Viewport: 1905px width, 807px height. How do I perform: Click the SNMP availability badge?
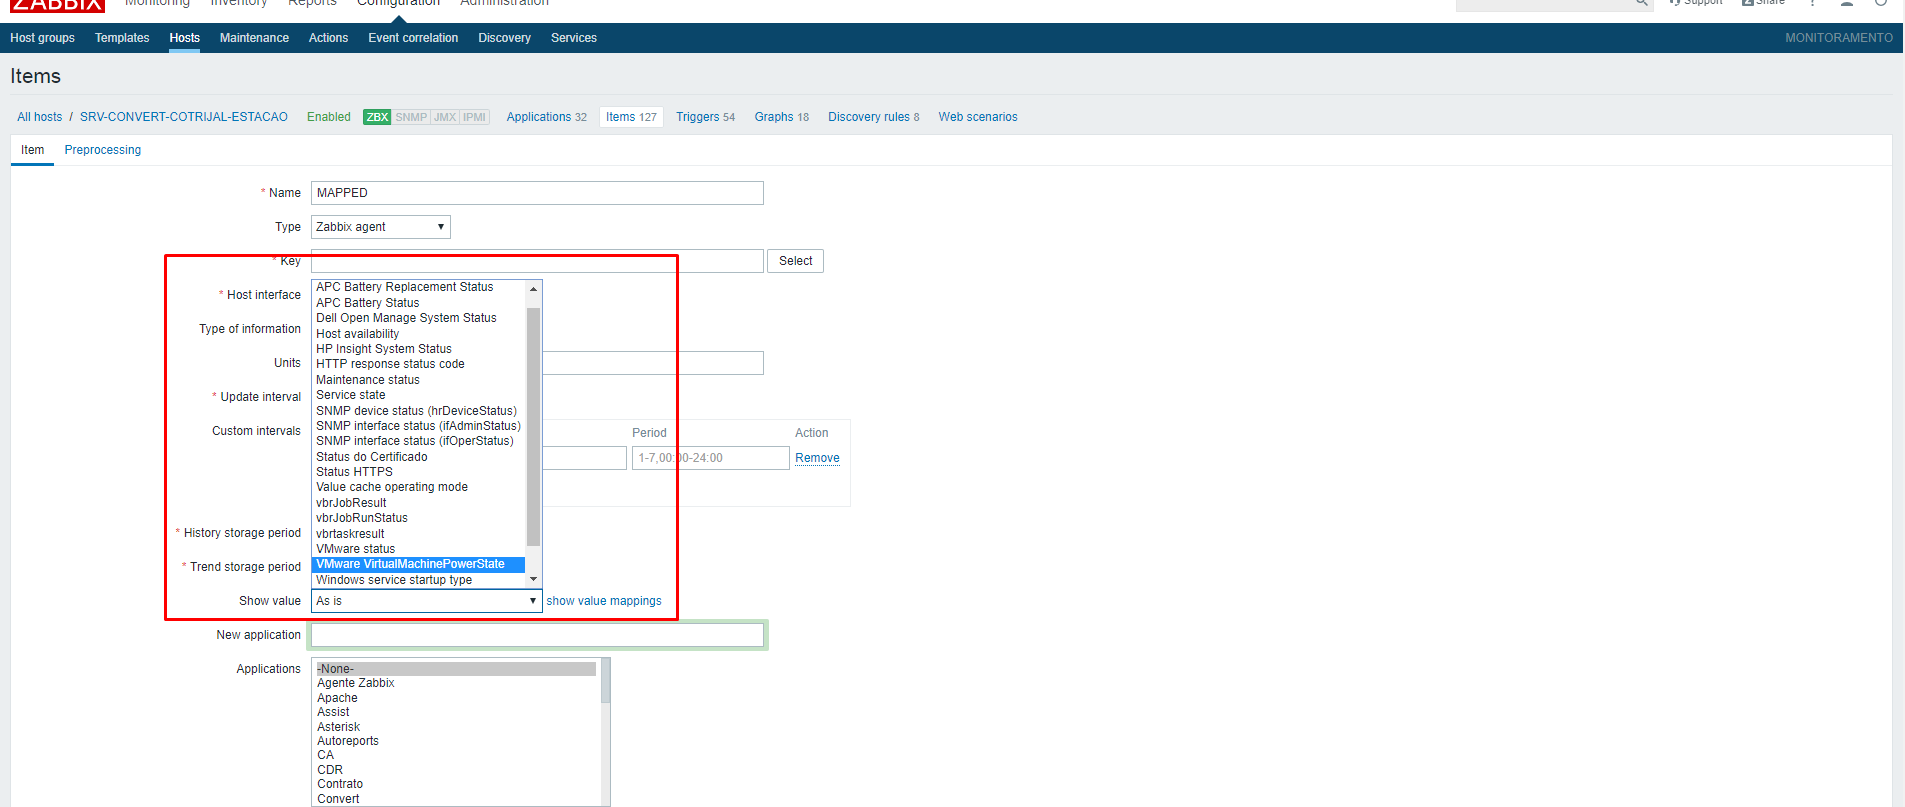point(411,117)
